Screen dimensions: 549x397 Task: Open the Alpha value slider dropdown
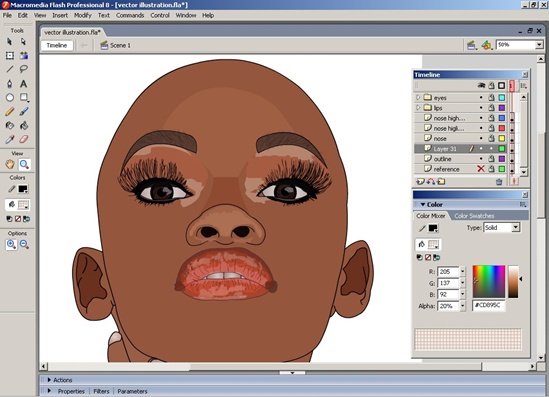[463, 306]
